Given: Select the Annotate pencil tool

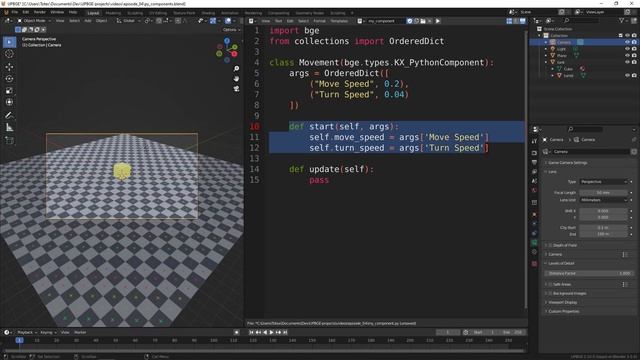Looking at the screenshot, I should [9, 116].
